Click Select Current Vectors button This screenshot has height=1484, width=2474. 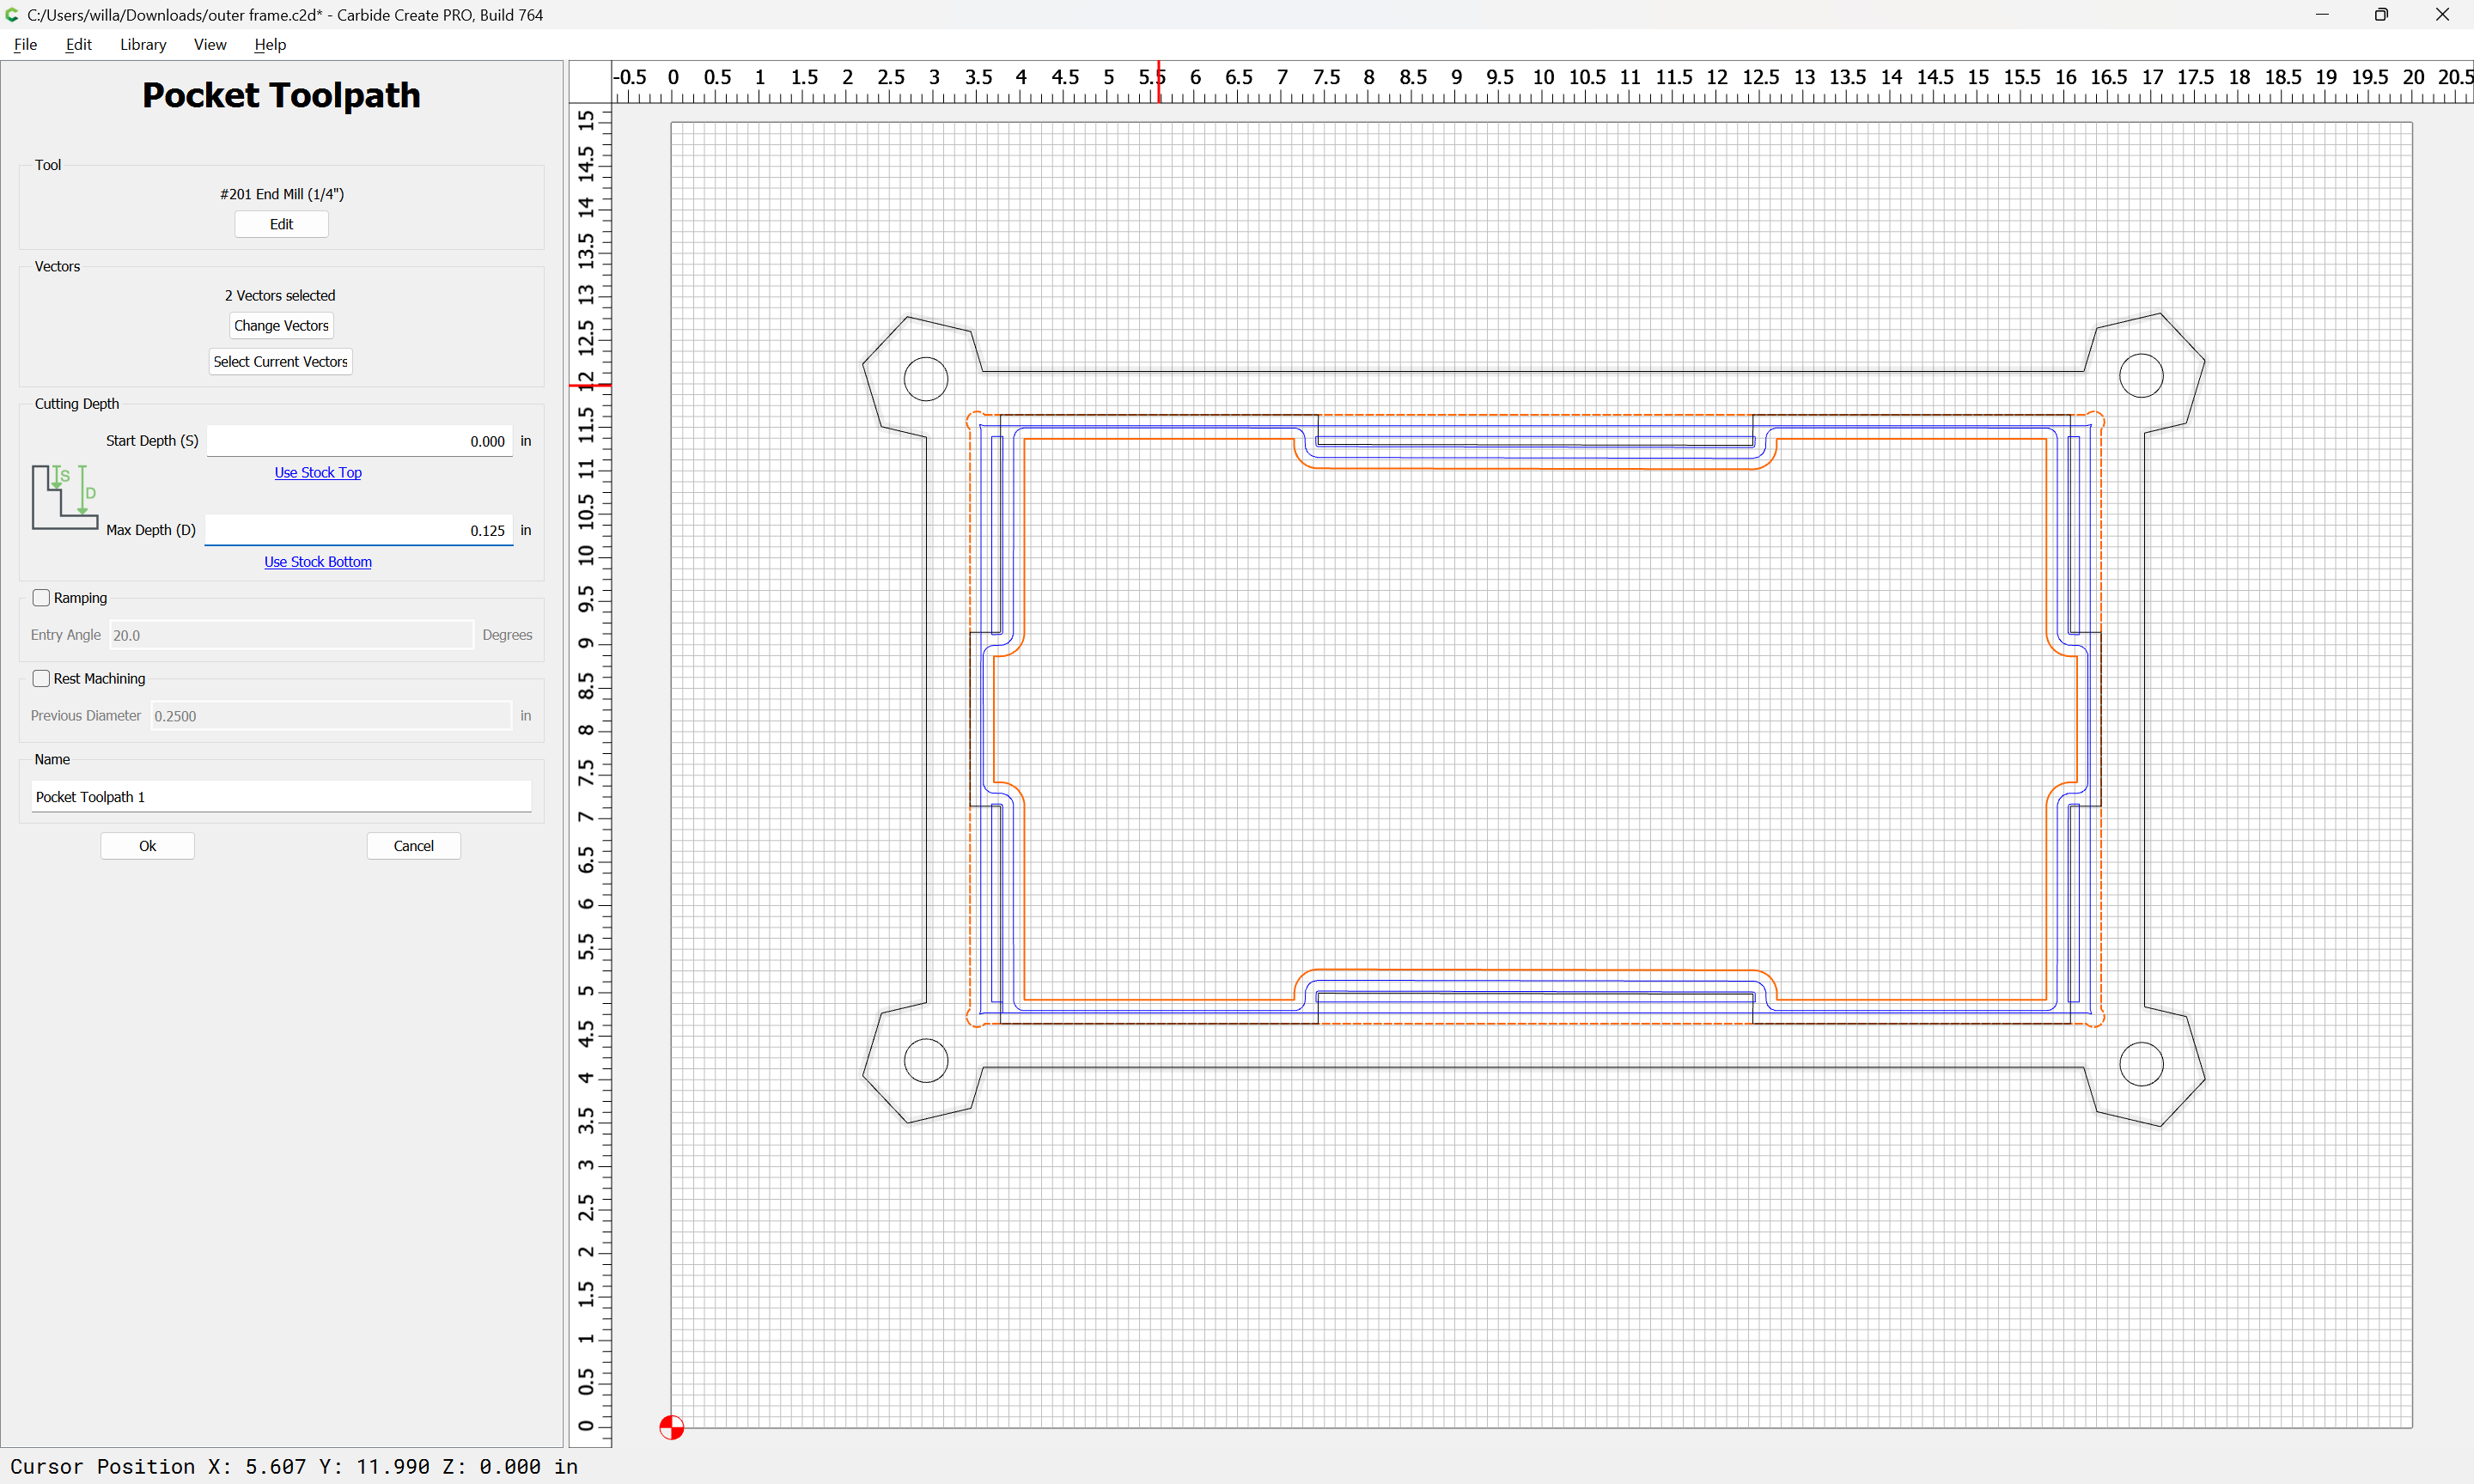click(280, 361)
